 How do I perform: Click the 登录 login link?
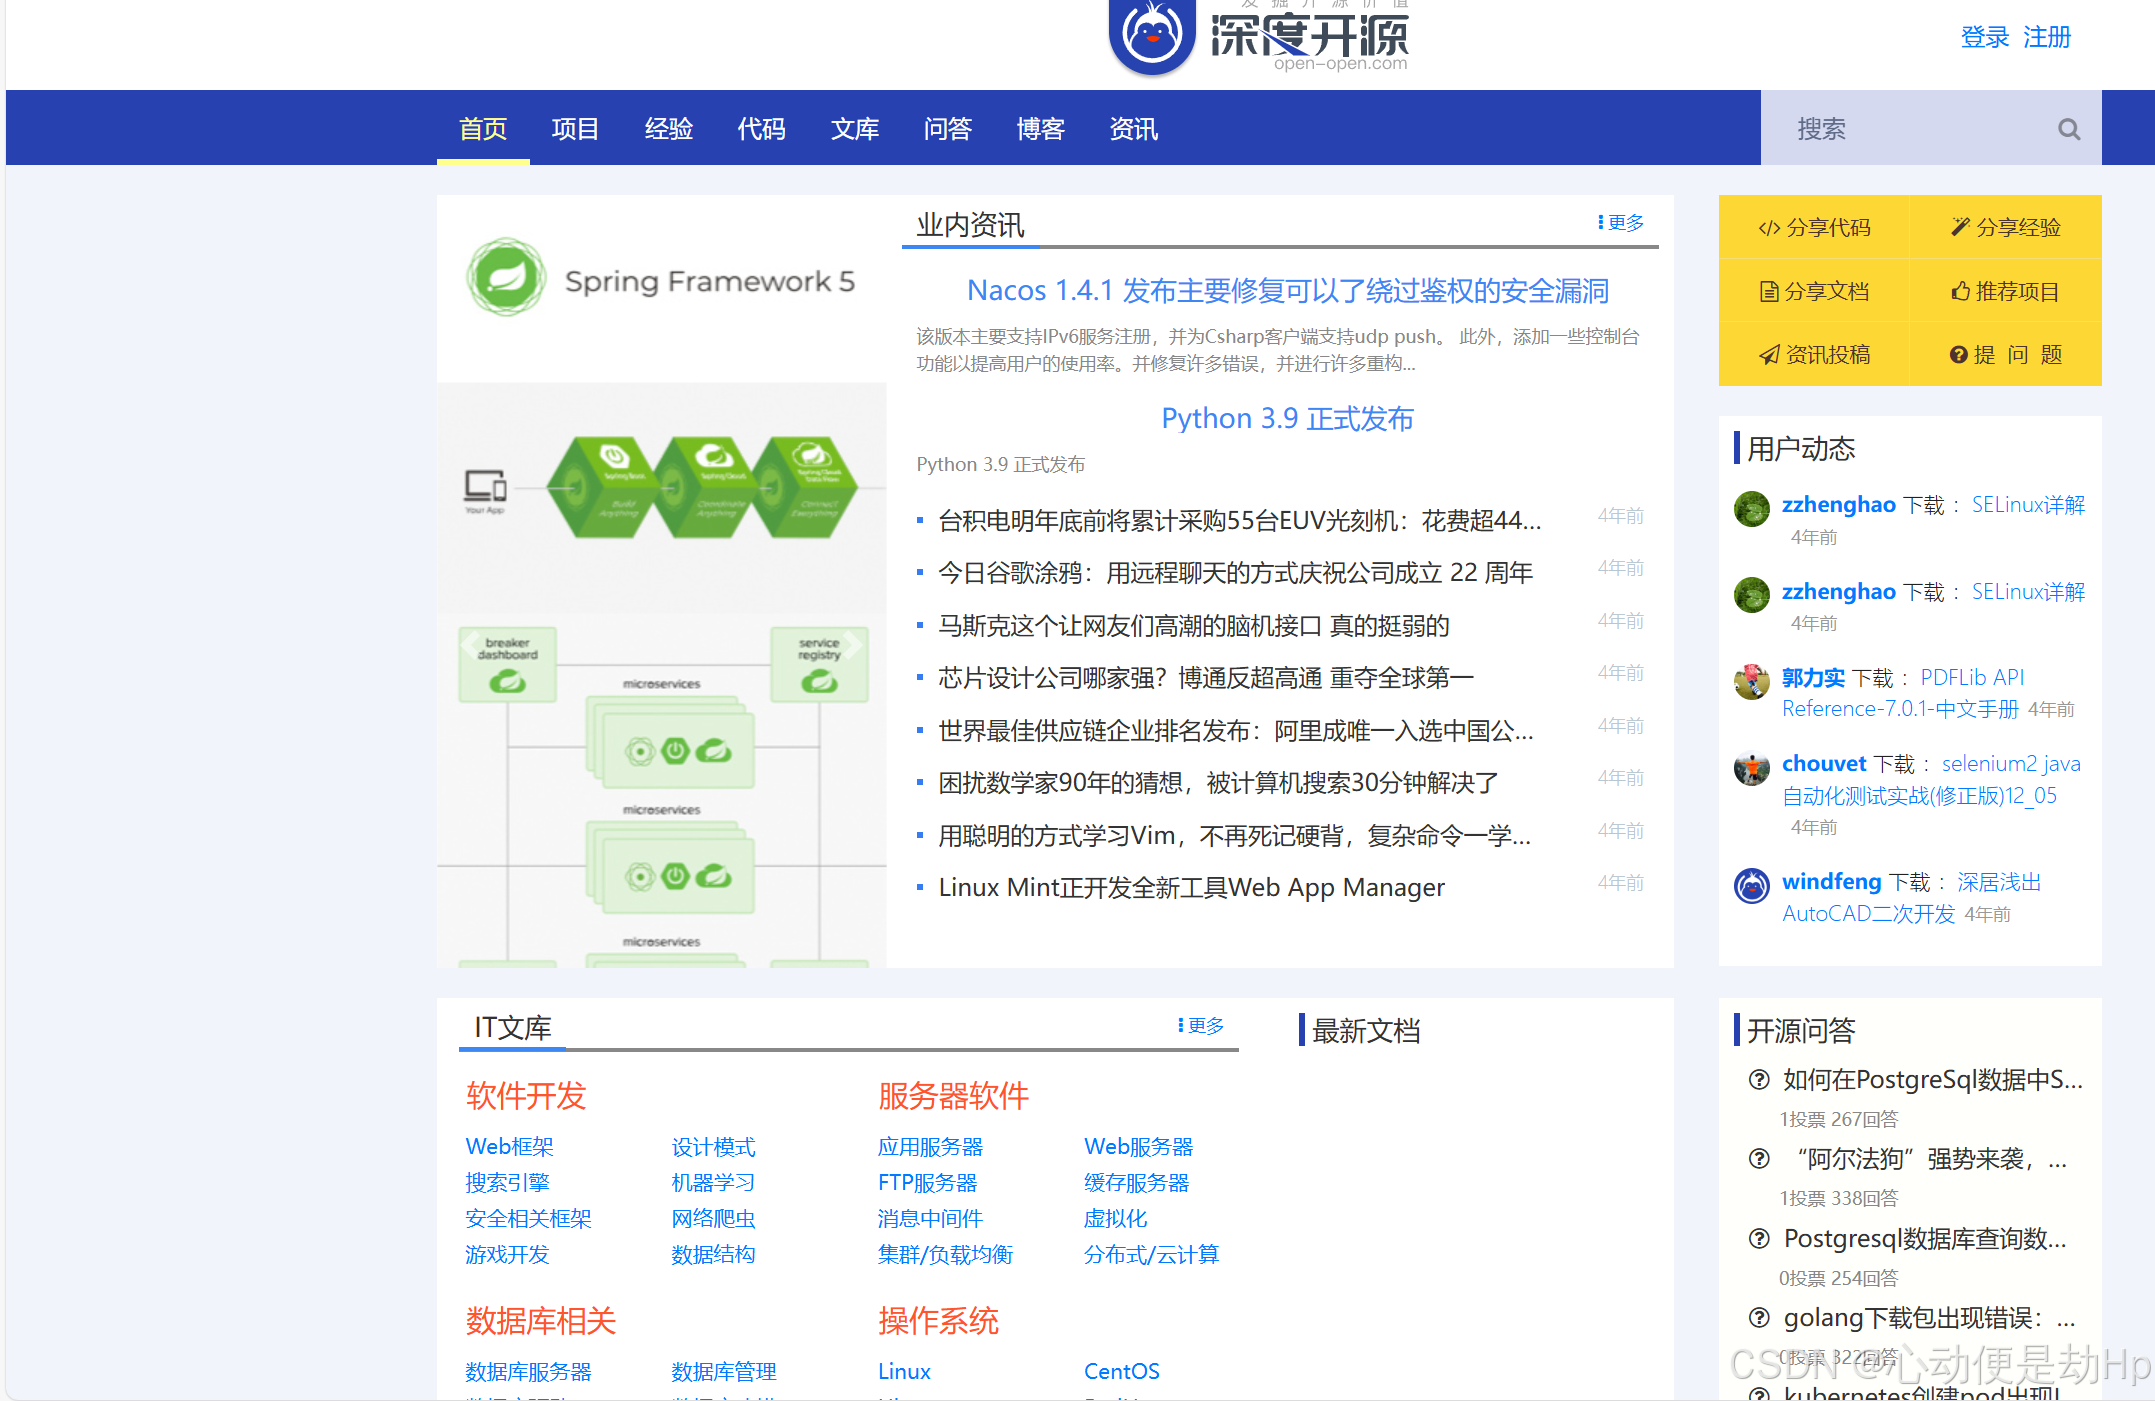[1984, 38]
